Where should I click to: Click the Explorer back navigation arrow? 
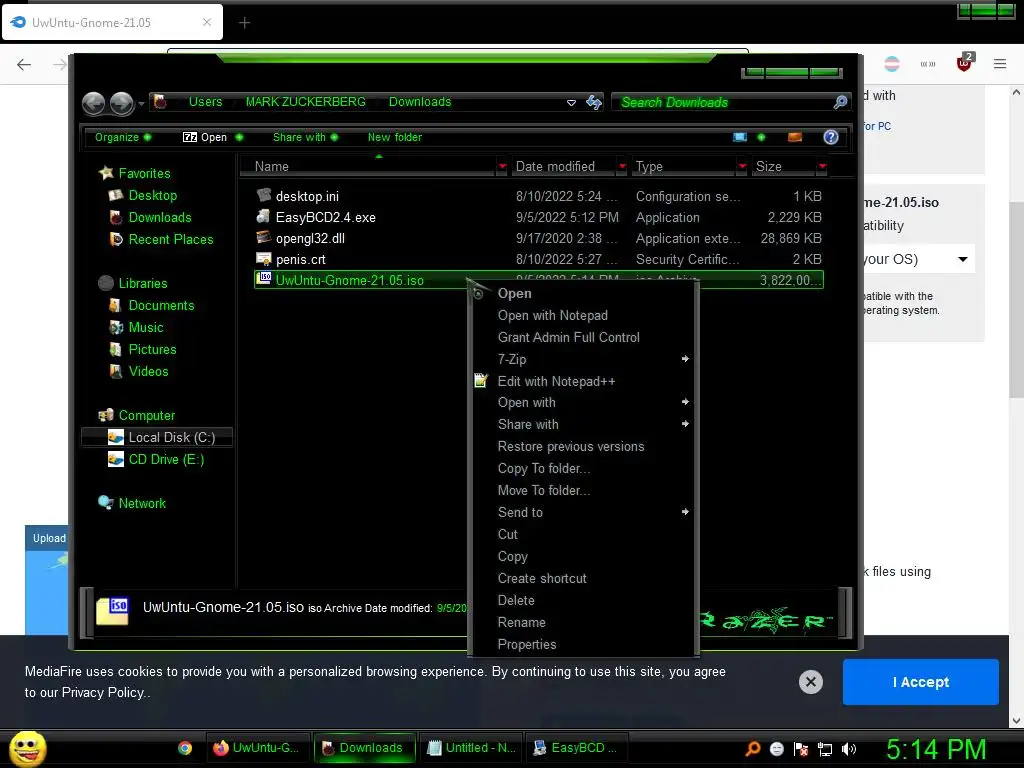[x=93, y=103]
